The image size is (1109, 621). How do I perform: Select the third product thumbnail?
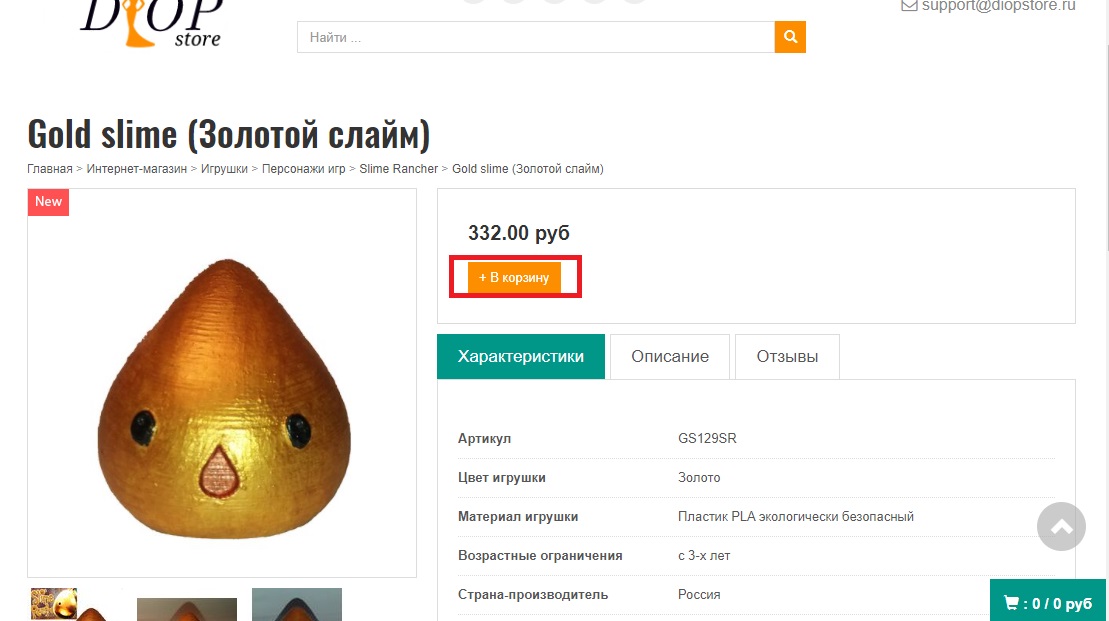(297, 605)
